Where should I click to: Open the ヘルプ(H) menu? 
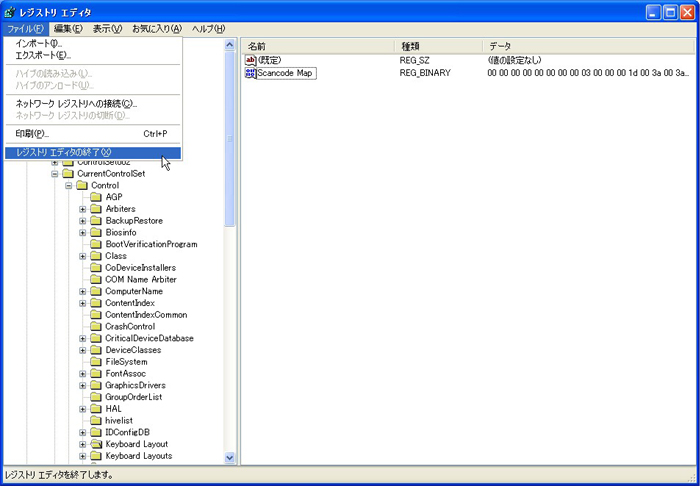click(208, 29)
